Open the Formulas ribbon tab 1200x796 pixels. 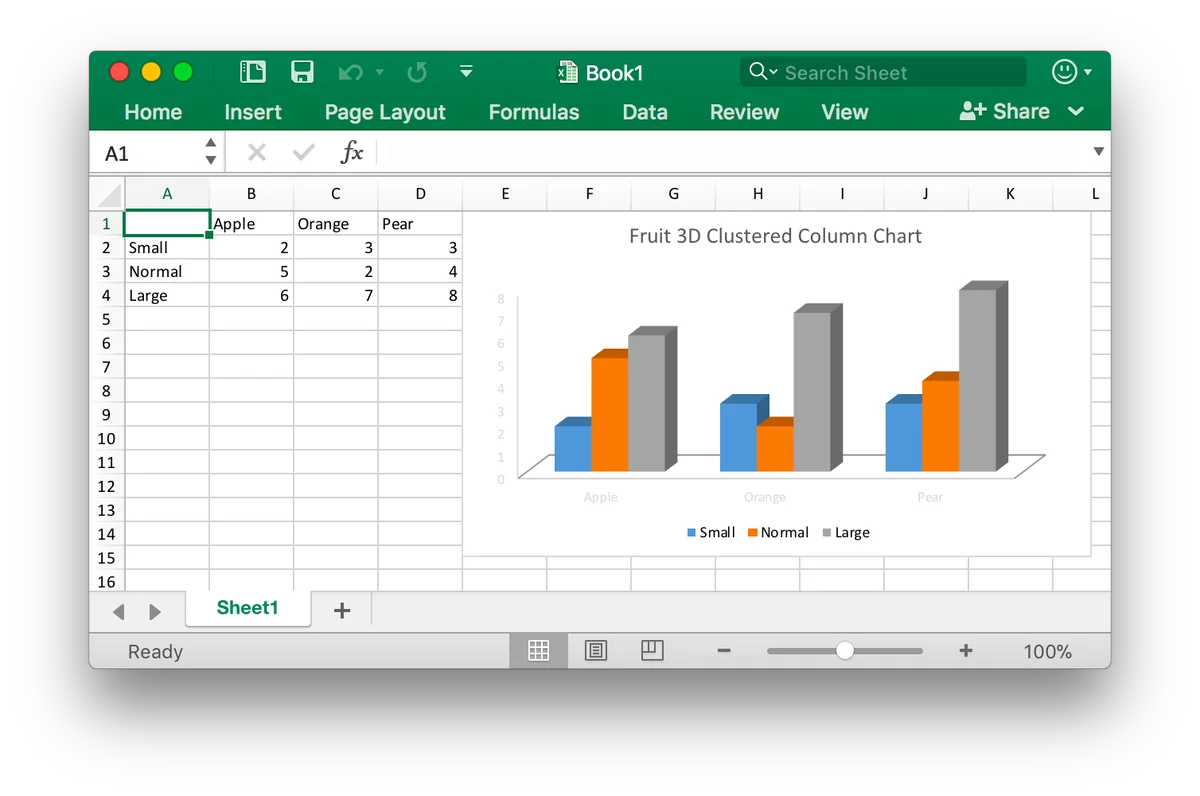[x=534, y=112]
